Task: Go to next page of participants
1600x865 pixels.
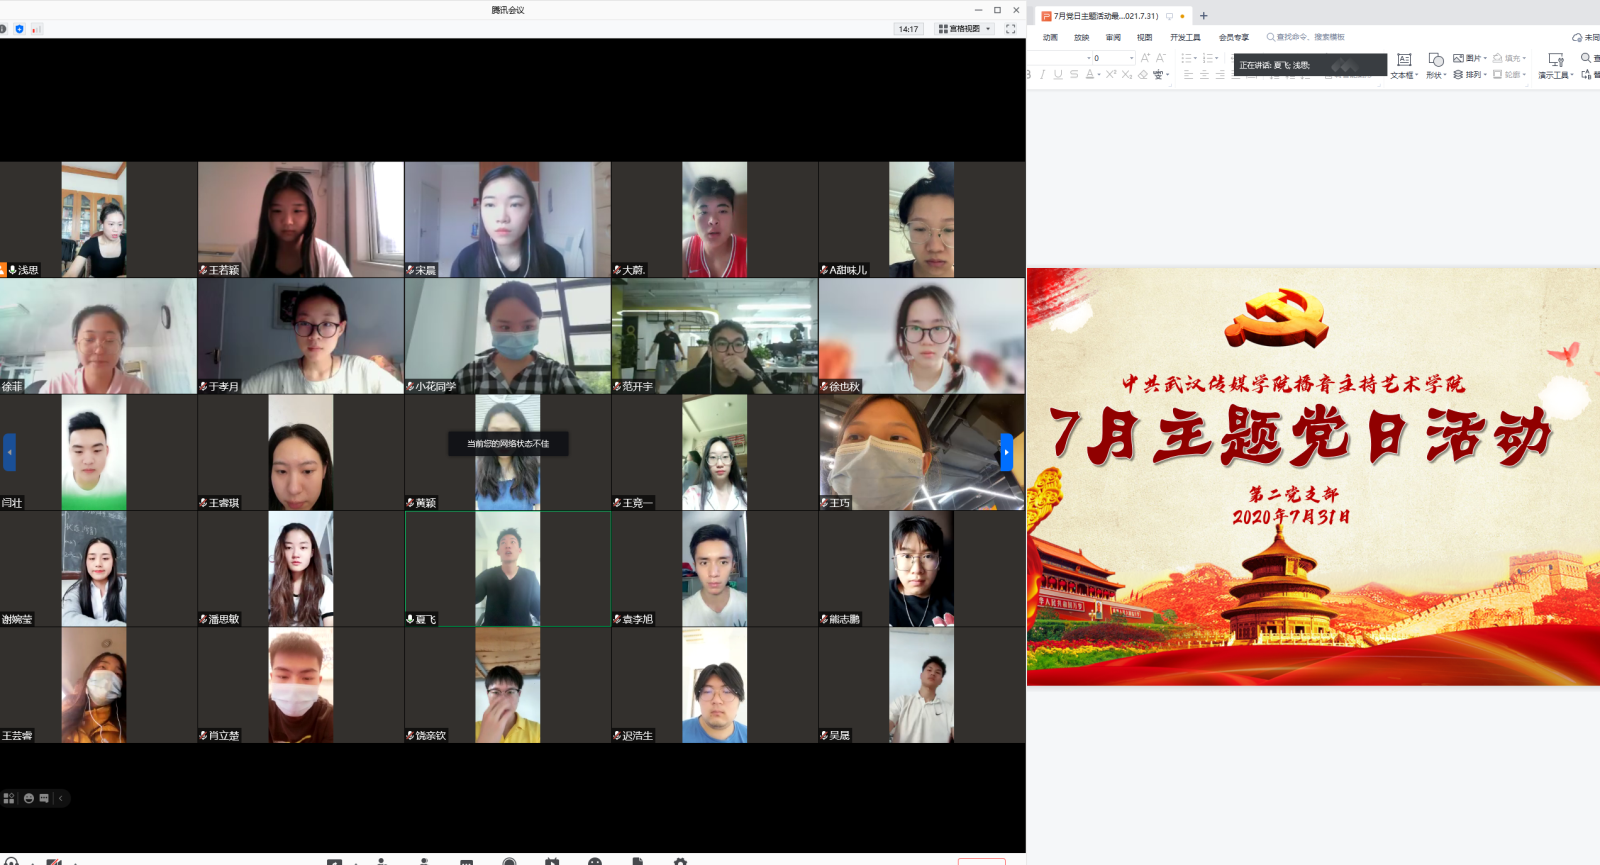Action: tap(1006, 452)
